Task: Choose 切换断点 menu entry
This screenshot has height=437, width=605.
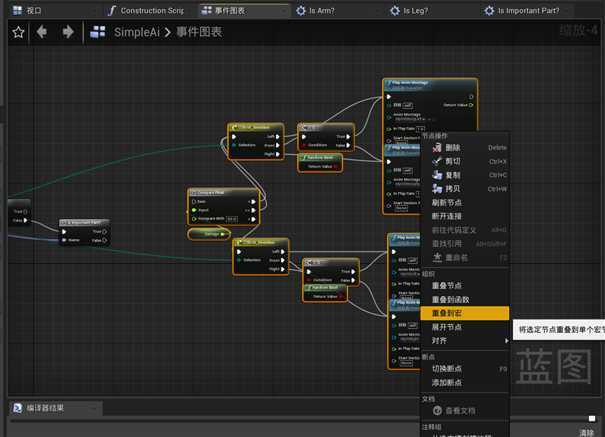Action: (x=465, y=369)
